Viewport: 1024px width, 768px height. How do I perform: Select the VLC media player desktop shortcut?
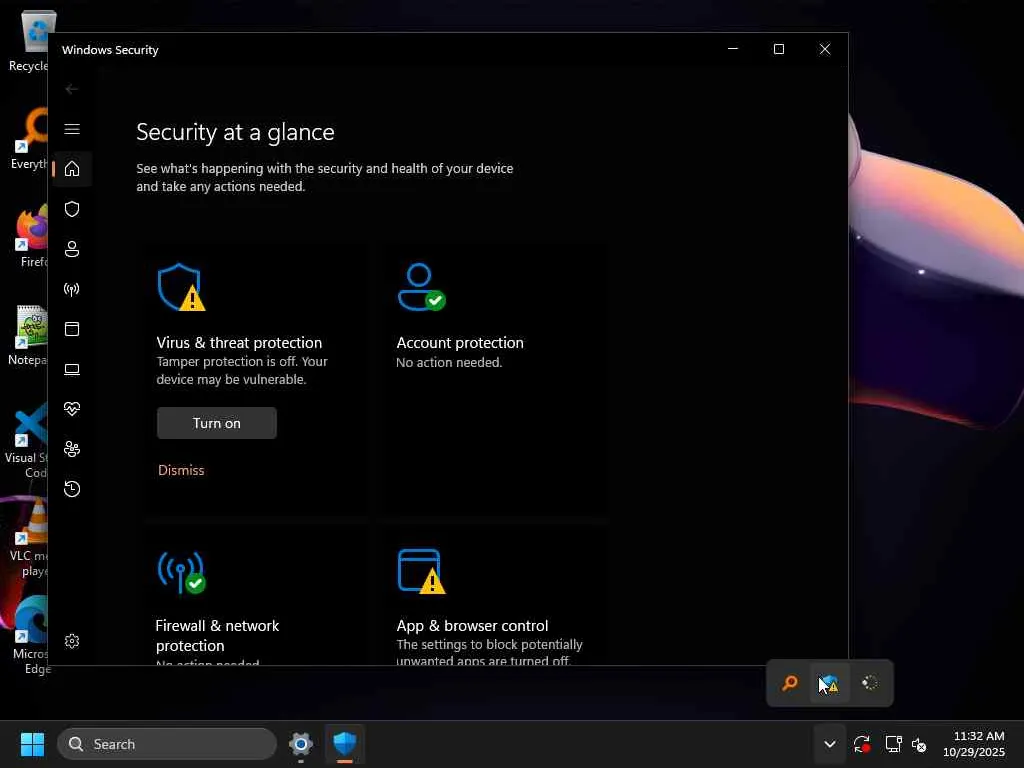(29, 538)
